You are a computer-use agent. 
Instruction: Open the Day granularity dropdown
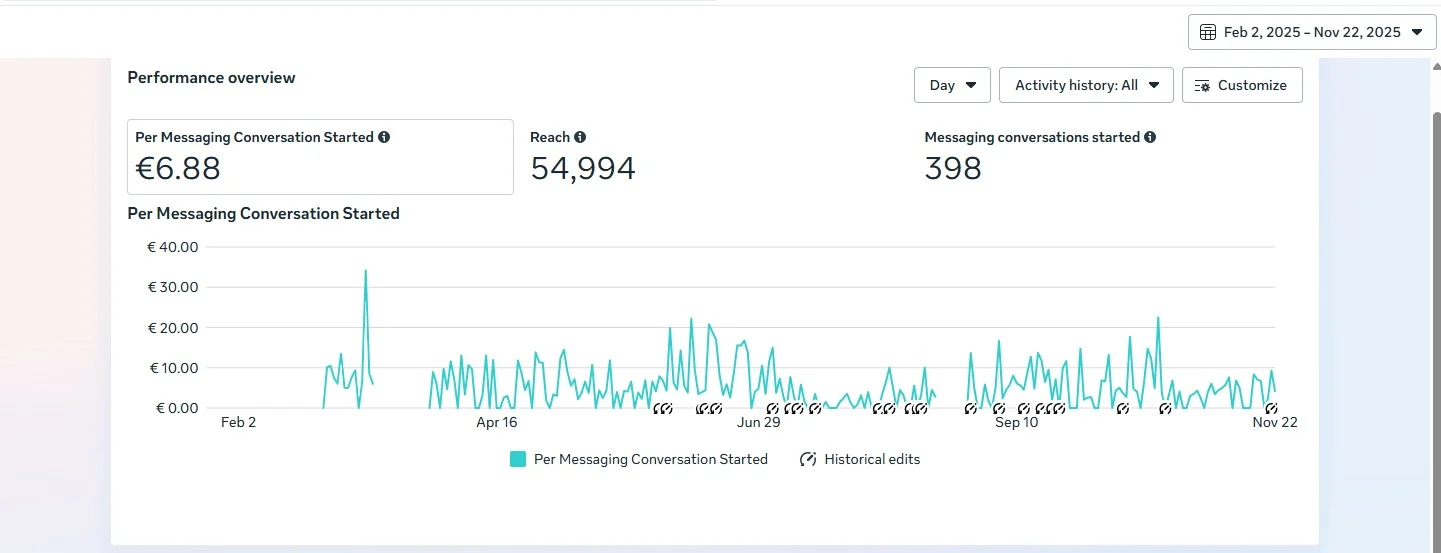[x=952, y=85]
